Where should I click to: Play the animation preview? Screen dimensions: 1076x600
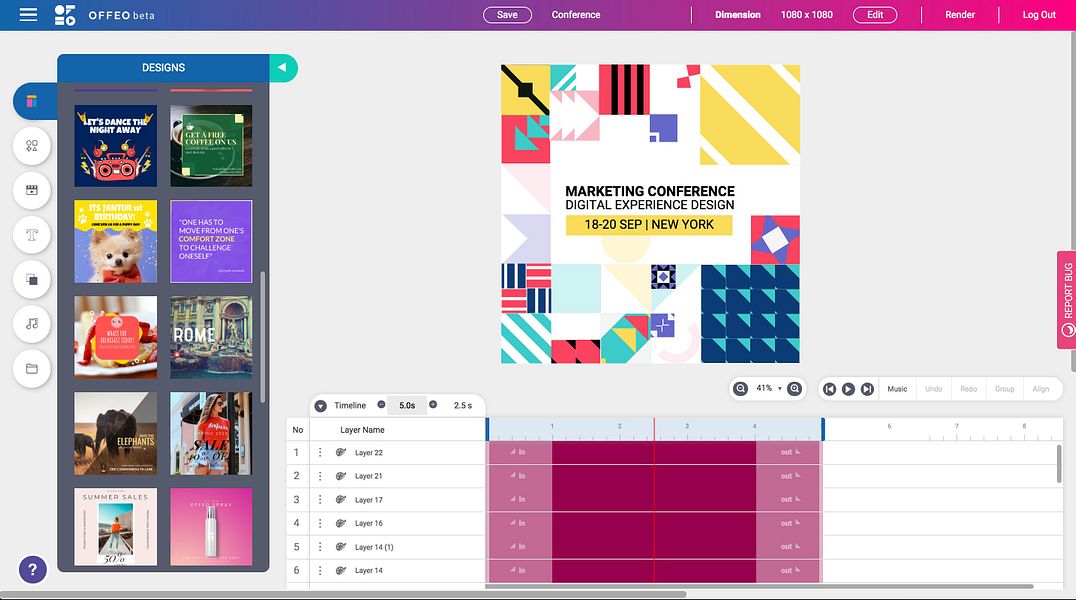pyautogui.click(x=848, y=389)
